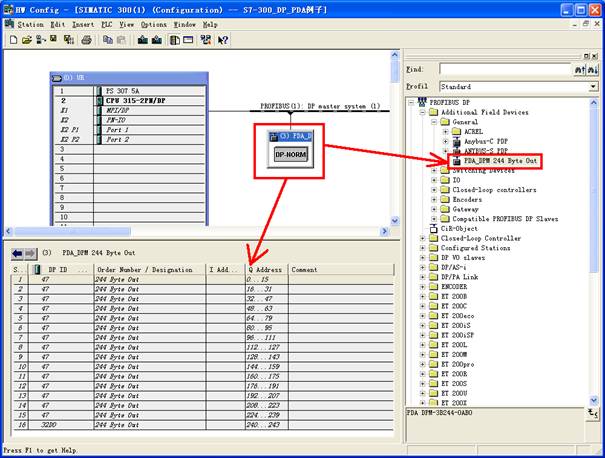Click the Save and Compile icon
The image size is (605, 458).
pos(69,40)
